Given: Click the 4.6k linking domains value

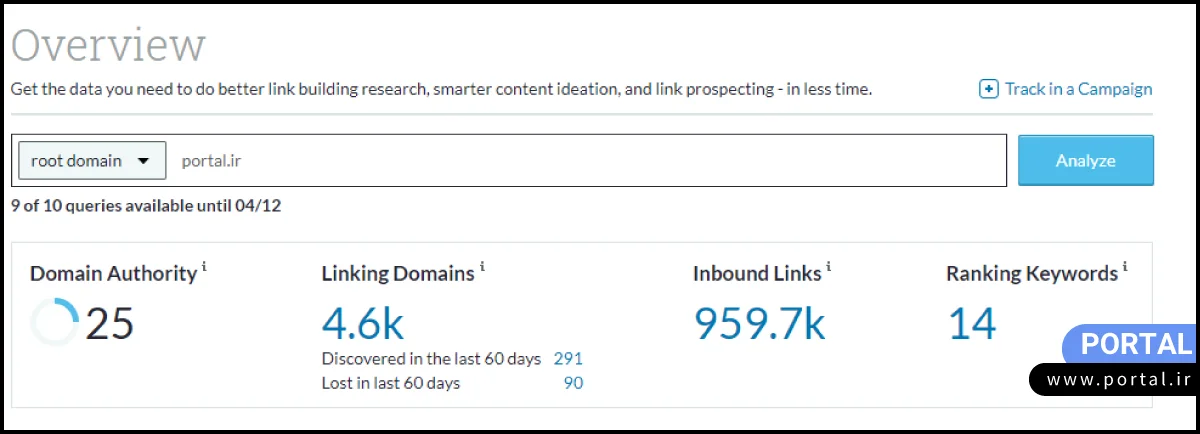Looking at the screenshot, I should pos(362,323).
